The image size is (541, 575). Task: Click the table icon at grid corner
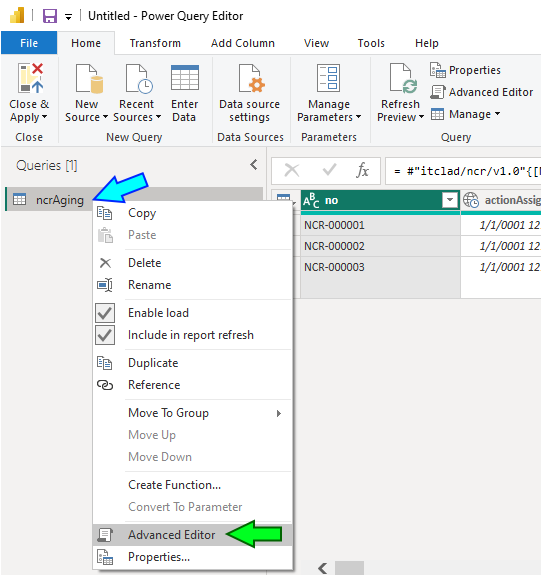pyautogui.click(x=283, y=200)
